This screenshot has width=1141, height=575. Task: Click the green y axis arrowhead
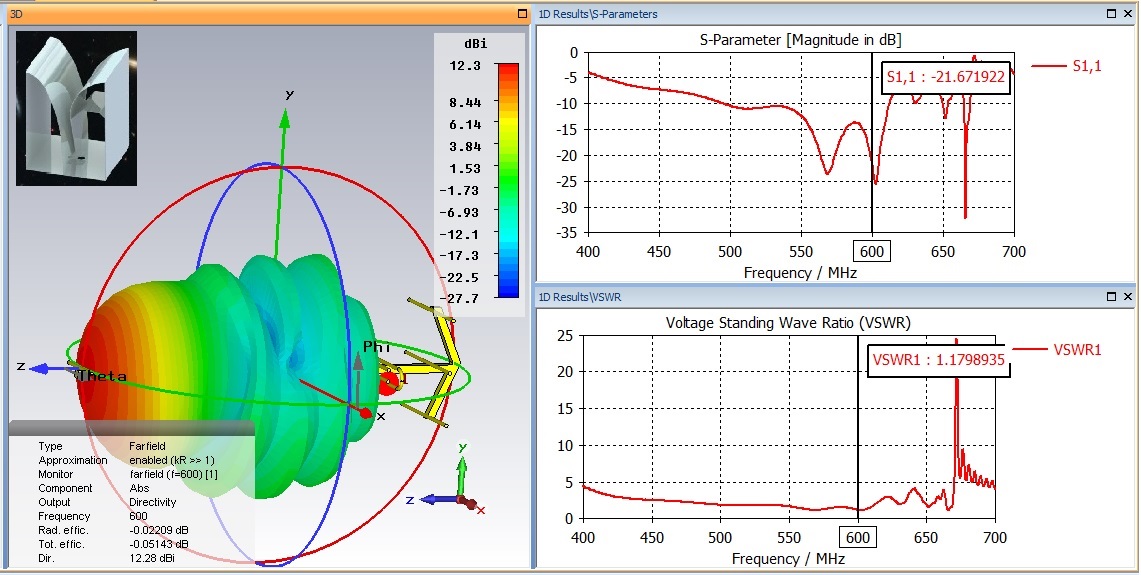click(x=285, y=117)
